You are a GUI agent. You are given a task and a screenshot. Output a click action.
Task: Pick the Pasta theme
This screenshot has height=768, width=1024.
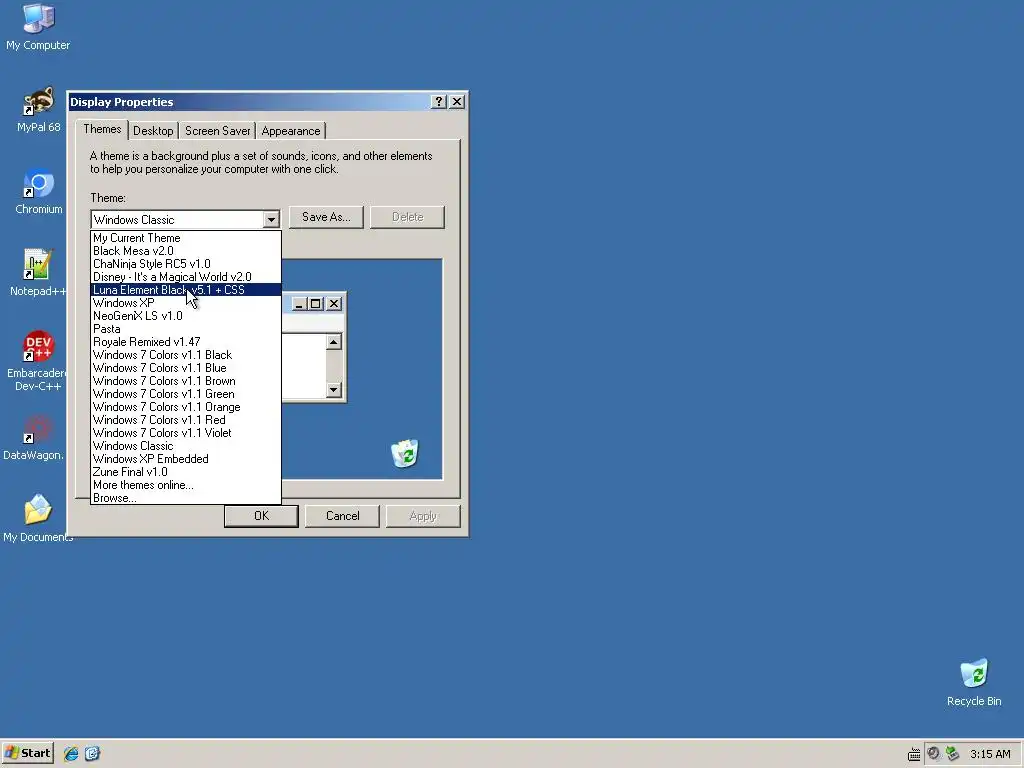click(185, 329)
